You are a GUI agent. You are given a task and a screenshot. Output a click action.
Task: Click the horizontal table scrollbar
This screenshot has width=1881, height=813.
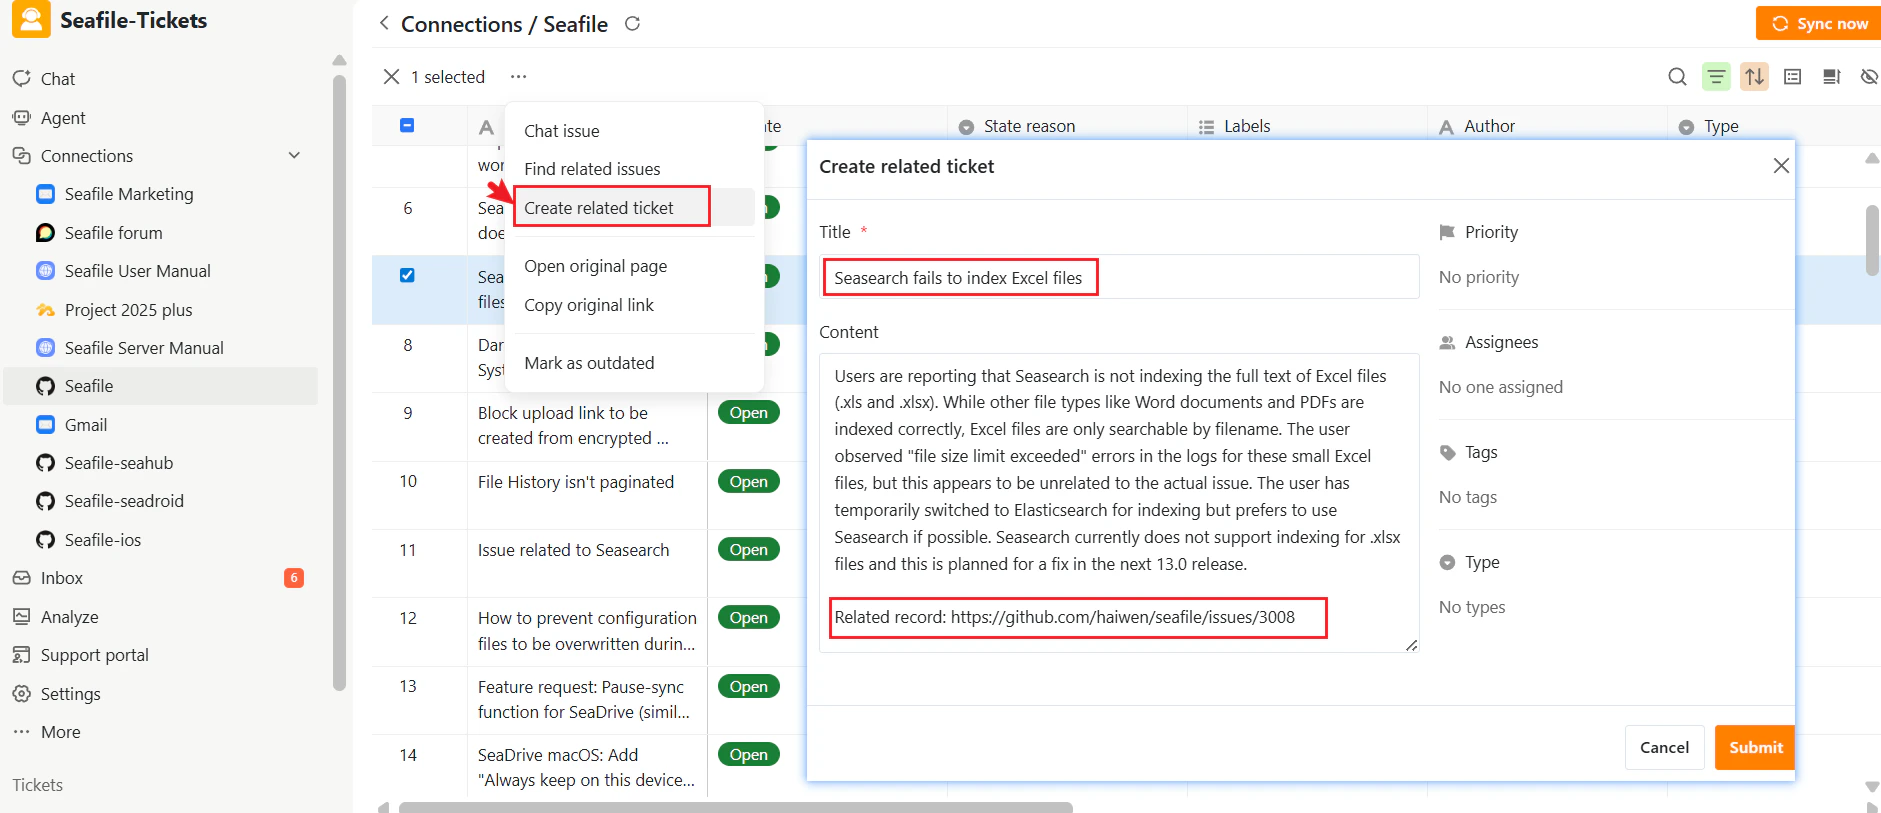pyautogui.click(x=735, y=807)
